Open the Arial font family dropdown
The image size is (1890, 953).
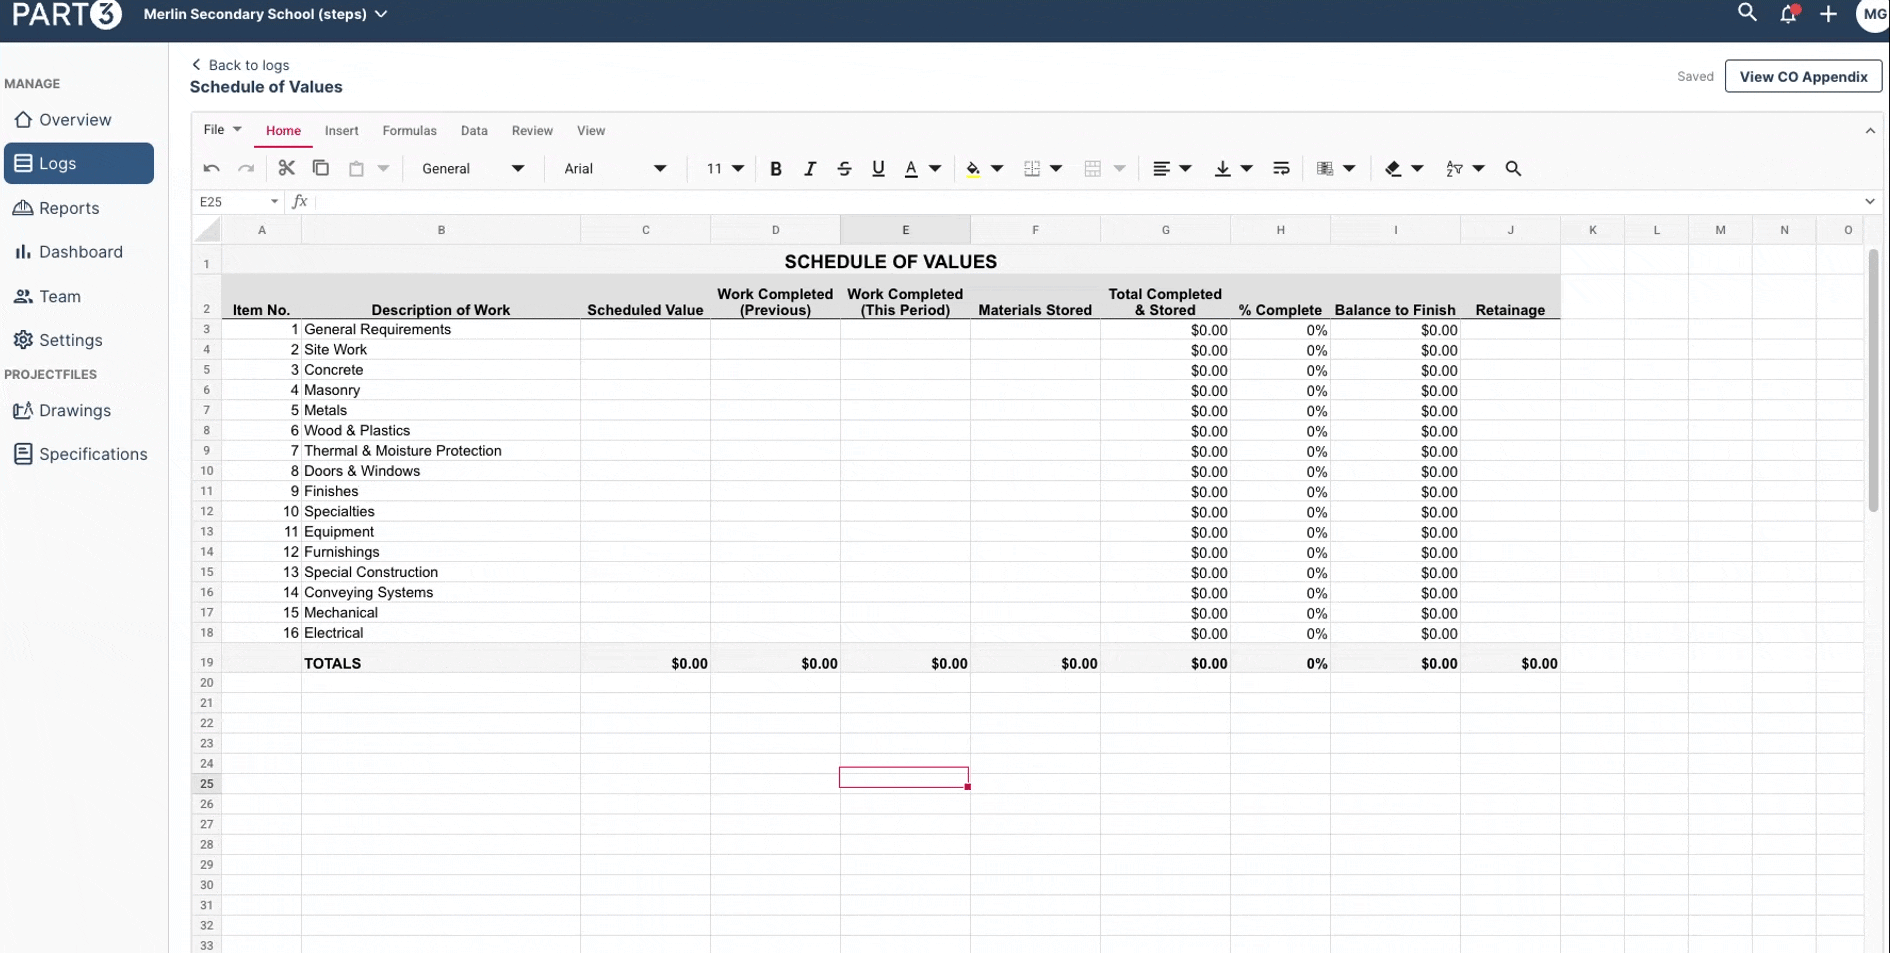click(x=614, y=169)
